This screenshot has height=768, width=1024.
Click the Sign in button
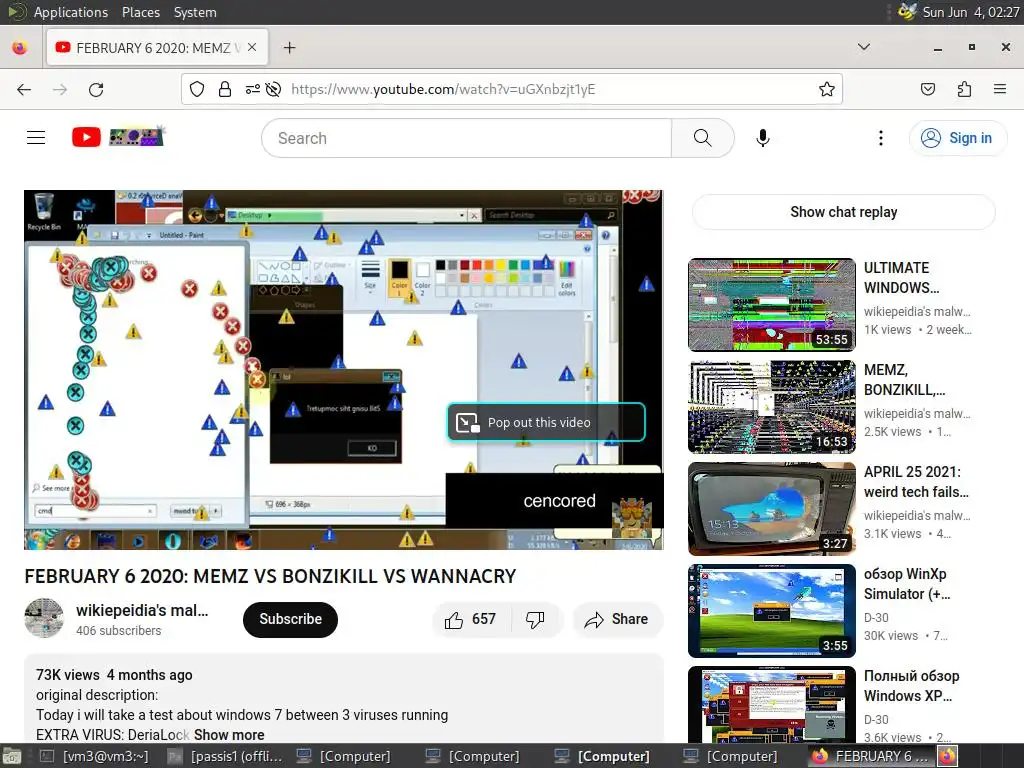[958, 138]
